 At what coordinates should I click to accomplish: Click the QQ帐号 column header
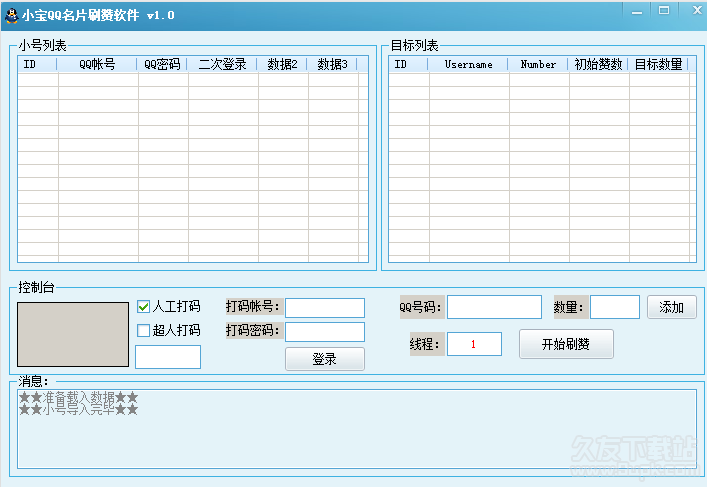tap(97, 64)
